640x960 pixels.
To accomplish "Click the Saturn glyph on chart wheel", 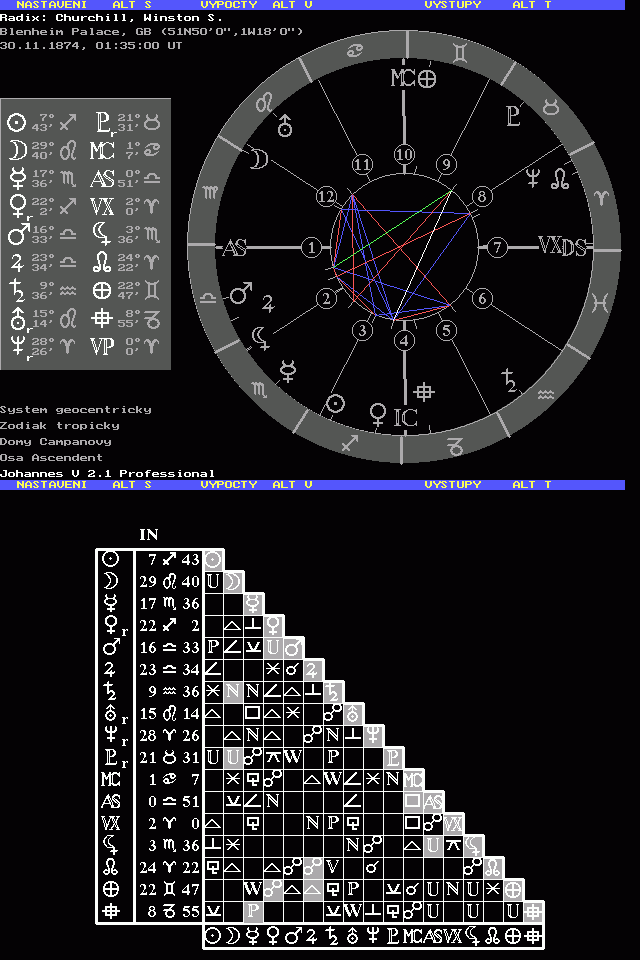I will tap(509, 379).
